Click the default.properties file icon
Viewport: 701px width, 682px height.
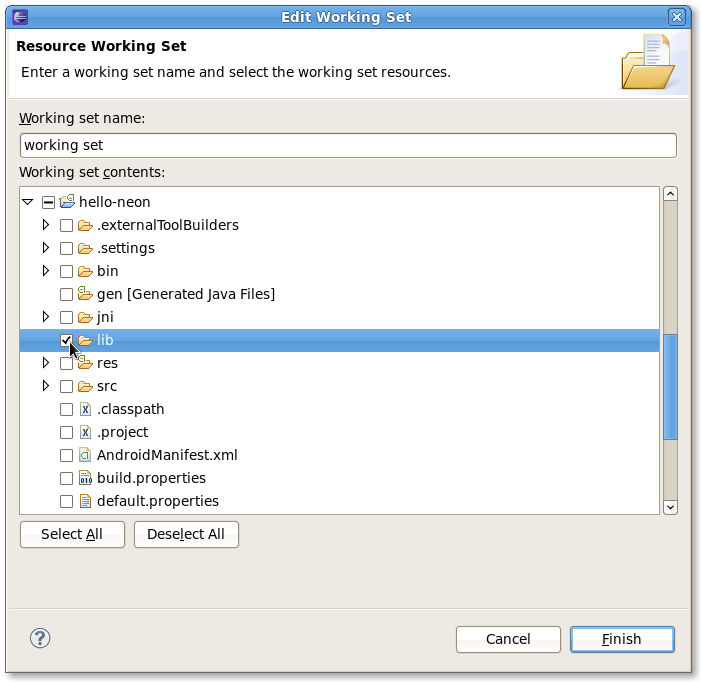coord(85,501)
